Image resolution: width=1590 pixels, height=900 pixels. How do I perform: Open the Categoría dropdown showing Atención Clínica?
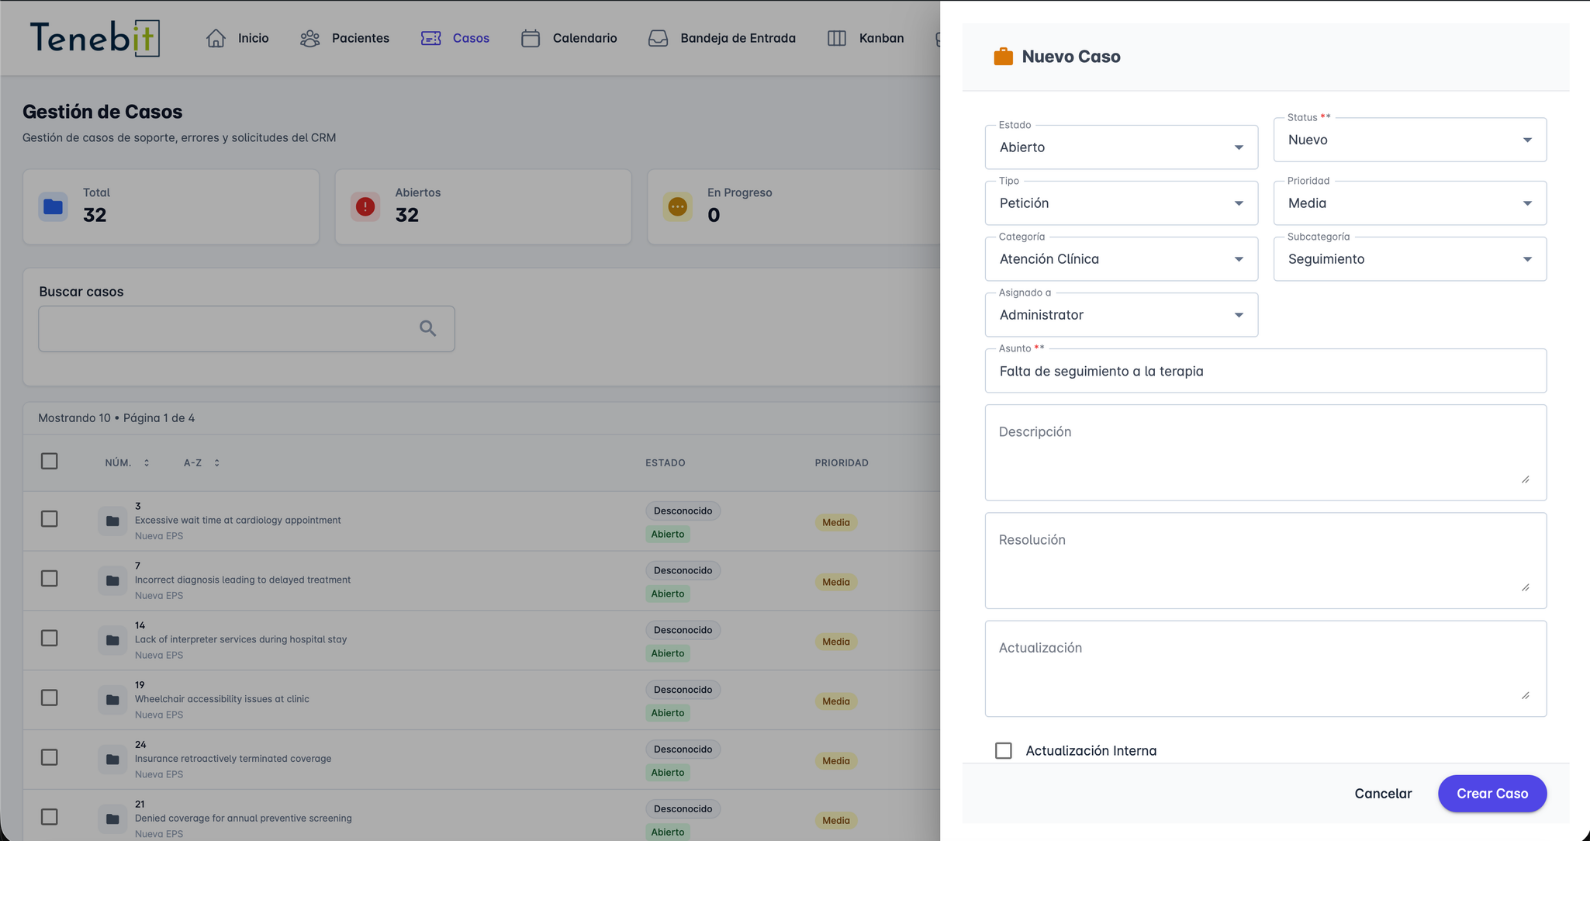(1121, 259)
